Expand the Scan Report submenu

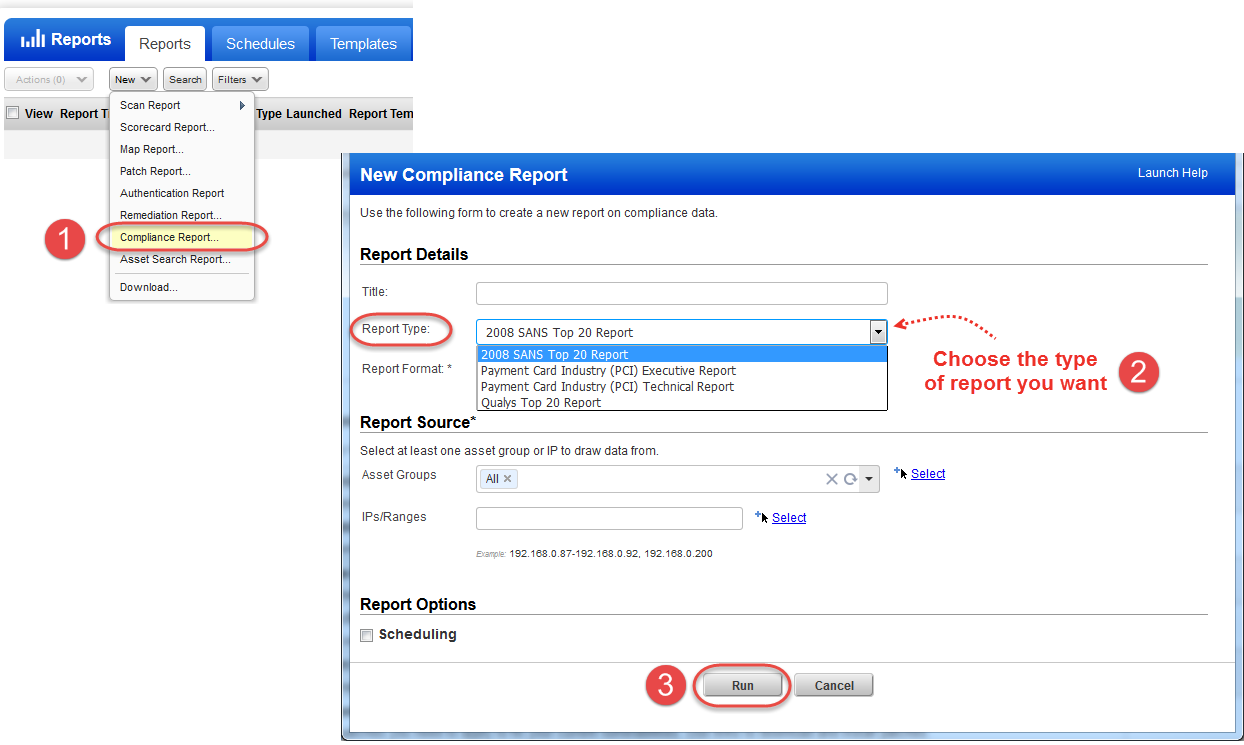tap(150, 105)
